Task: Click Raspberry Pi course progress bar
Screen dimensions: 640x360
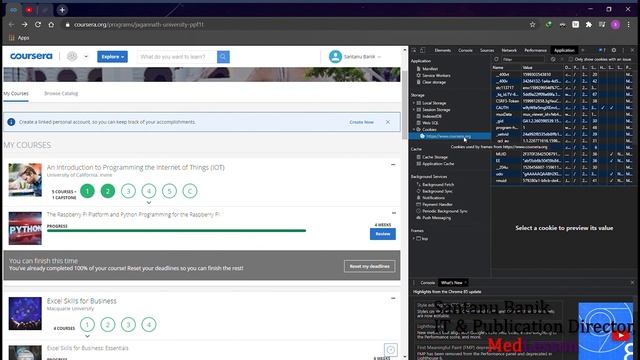Action: [176, 231]
